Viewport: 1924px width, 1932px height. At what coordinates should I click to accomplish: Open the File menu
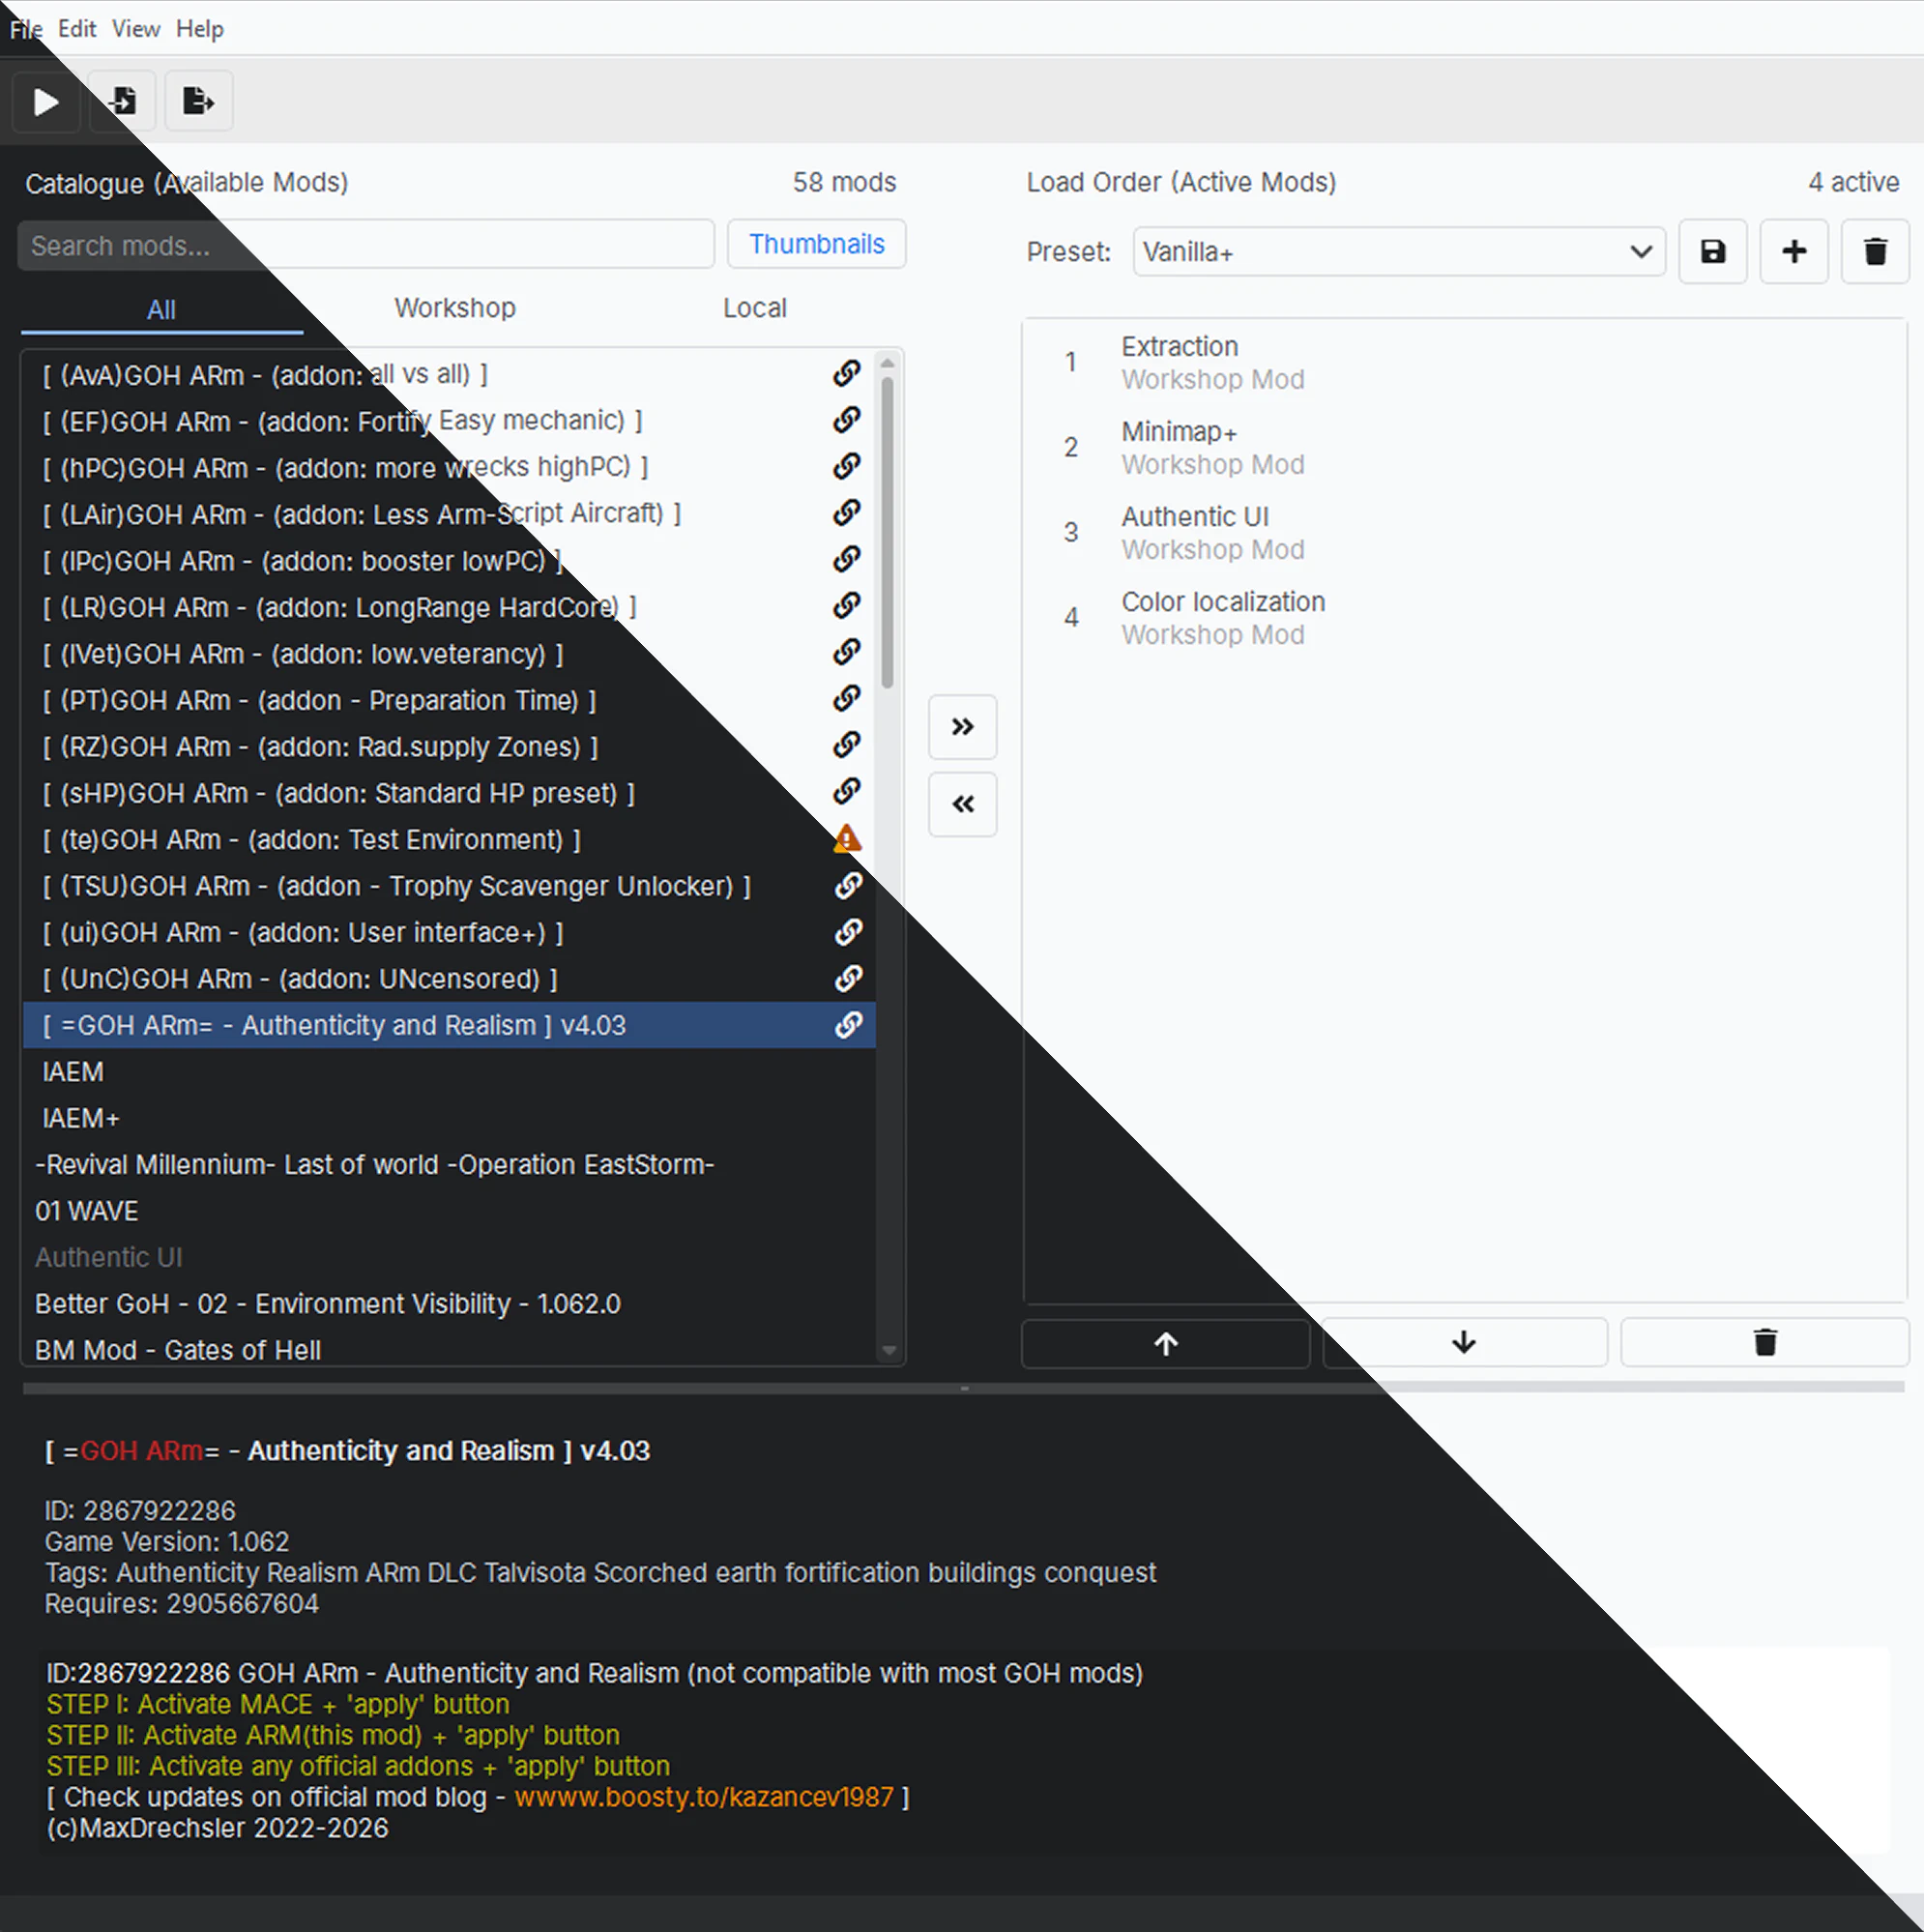[x=26, y=28]
